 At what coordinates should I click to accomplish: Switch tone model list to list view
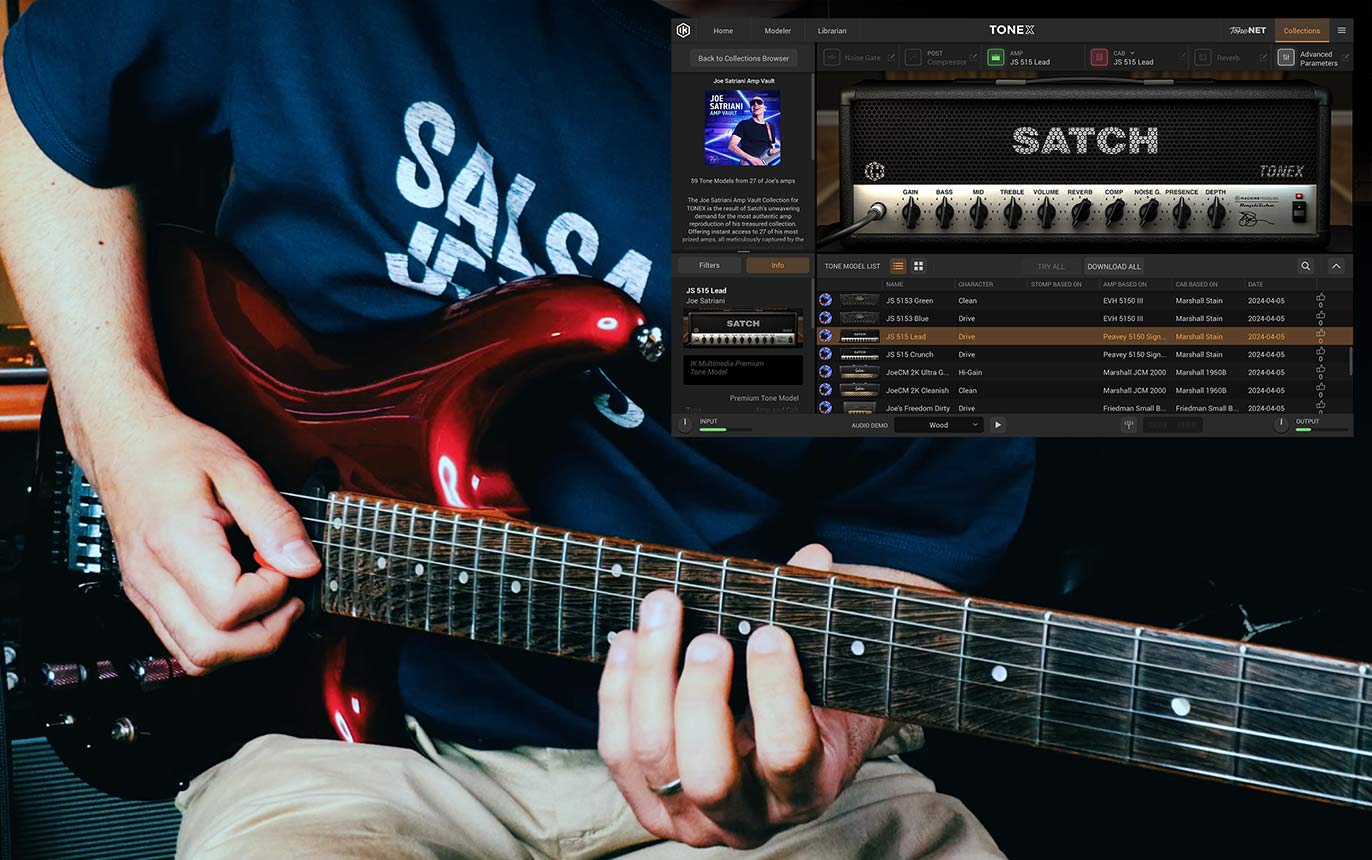pyautogui.click(x=898, y=266)
